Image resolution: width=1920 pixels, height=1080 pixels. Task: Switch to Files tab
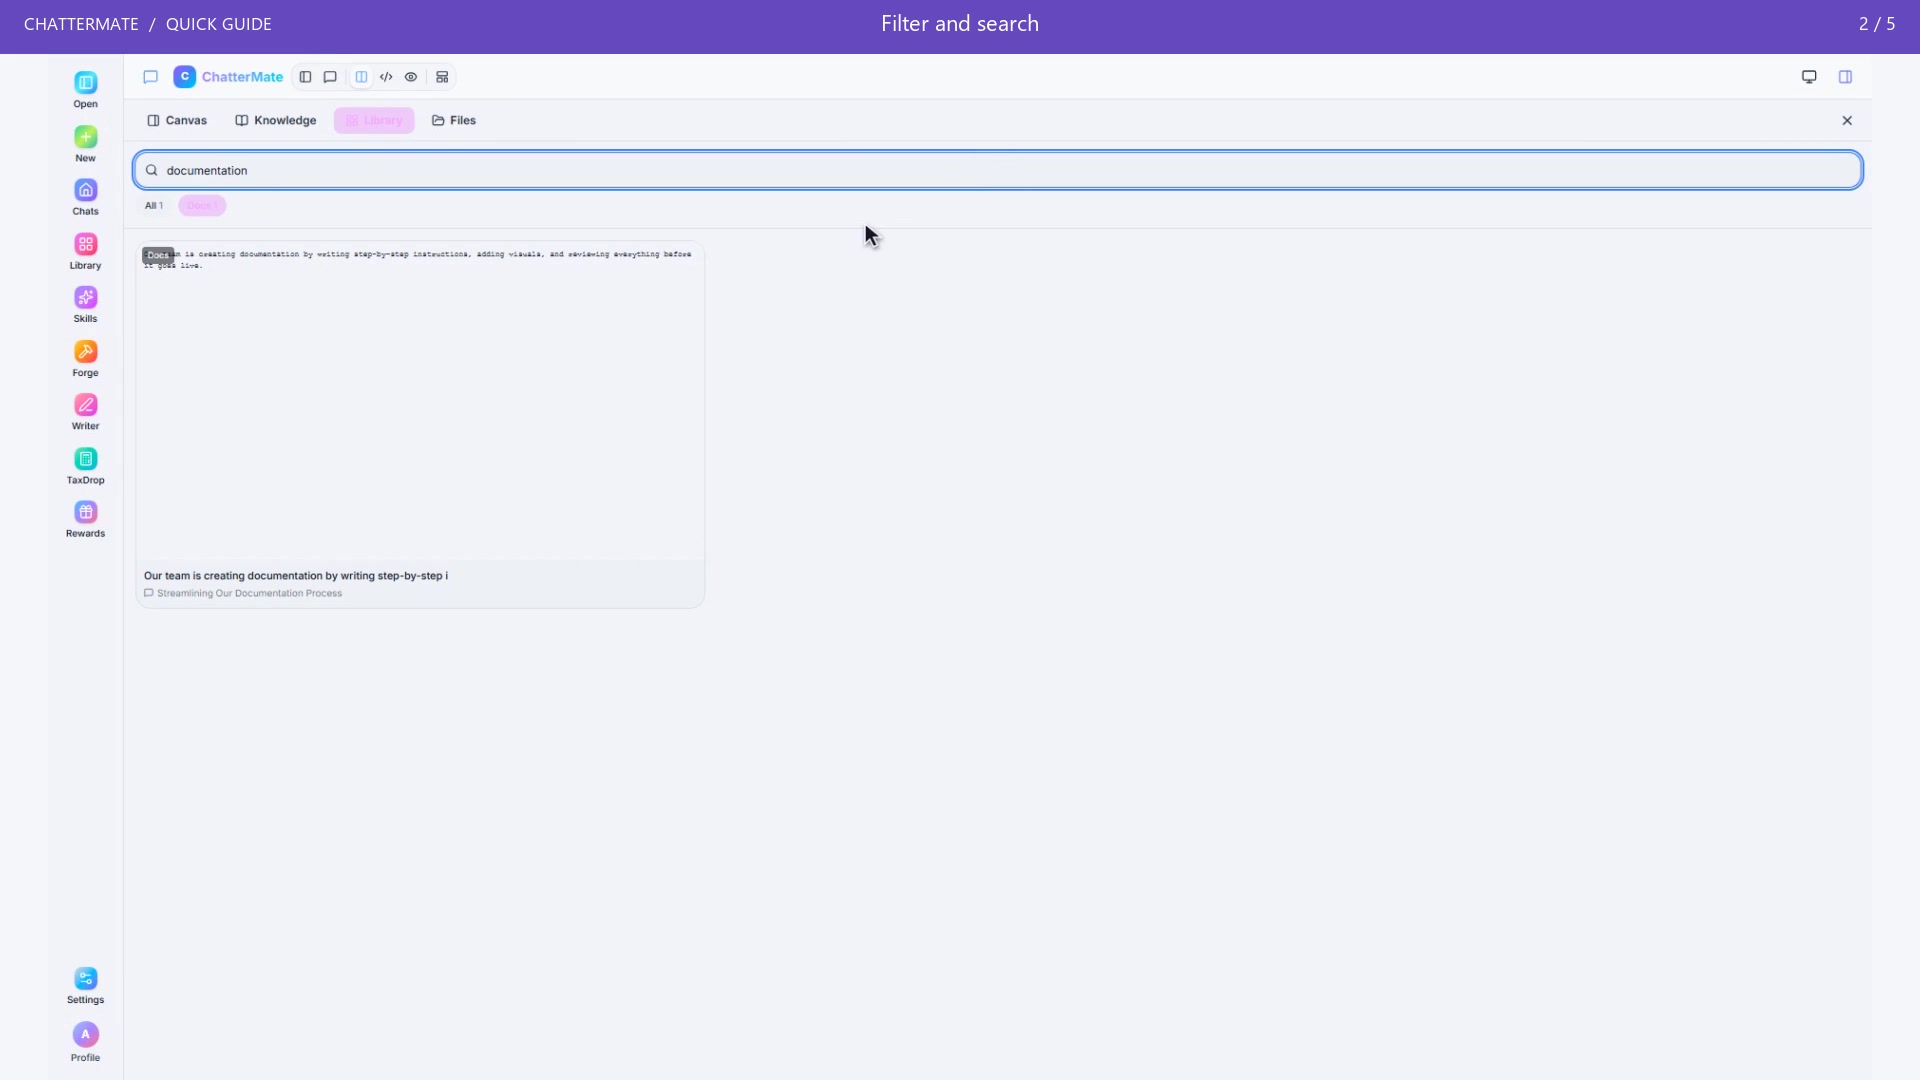click(x=454, y=120)
